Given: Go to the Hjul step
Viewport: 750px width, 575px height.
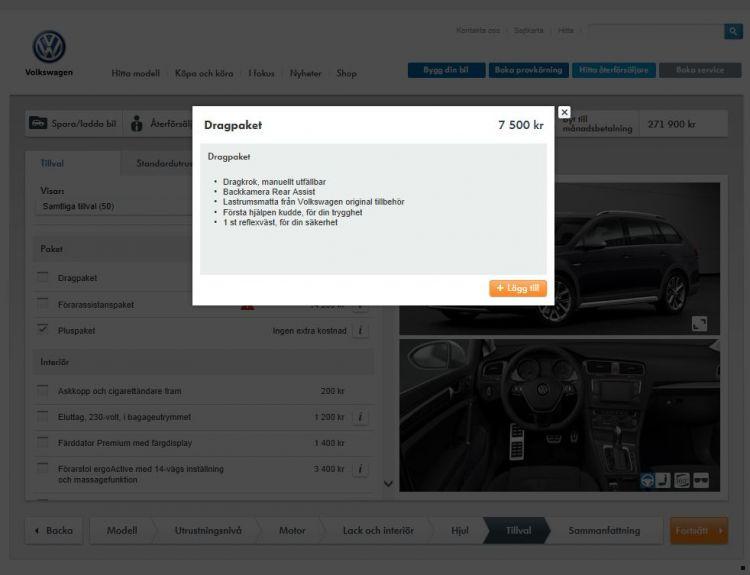Looking at the screenshot, I should (460, 531).
